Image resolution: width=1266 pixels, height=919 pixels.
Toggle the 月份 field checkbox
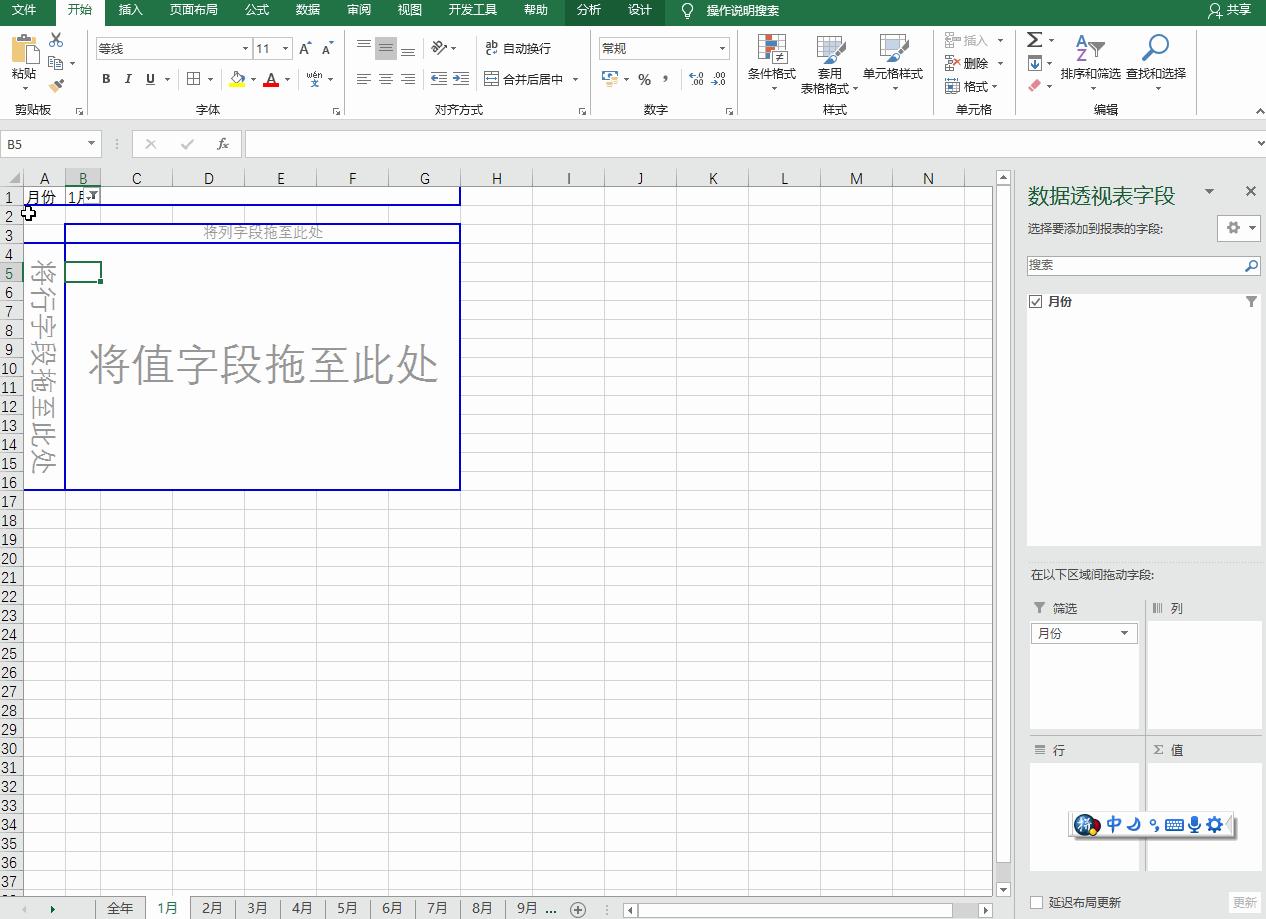[x=1036, y=301]
